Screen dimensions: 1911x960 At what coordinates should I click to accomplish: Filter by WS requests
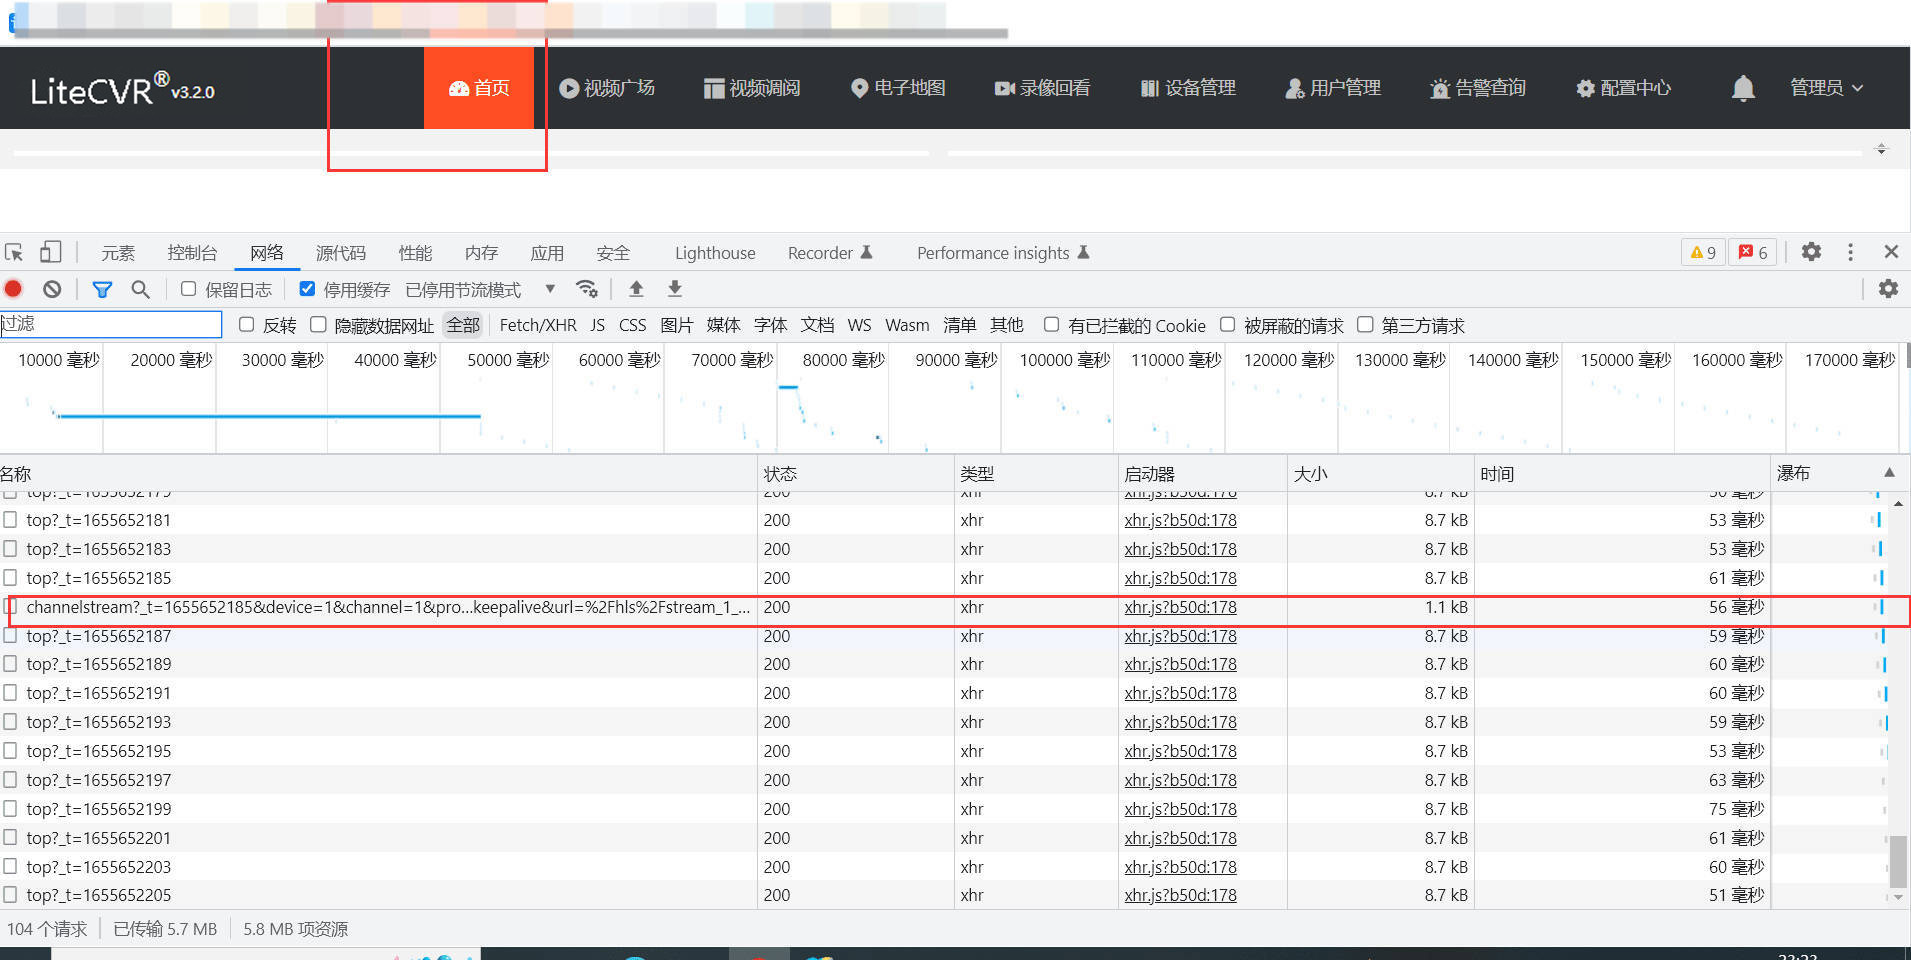[859, 325]
